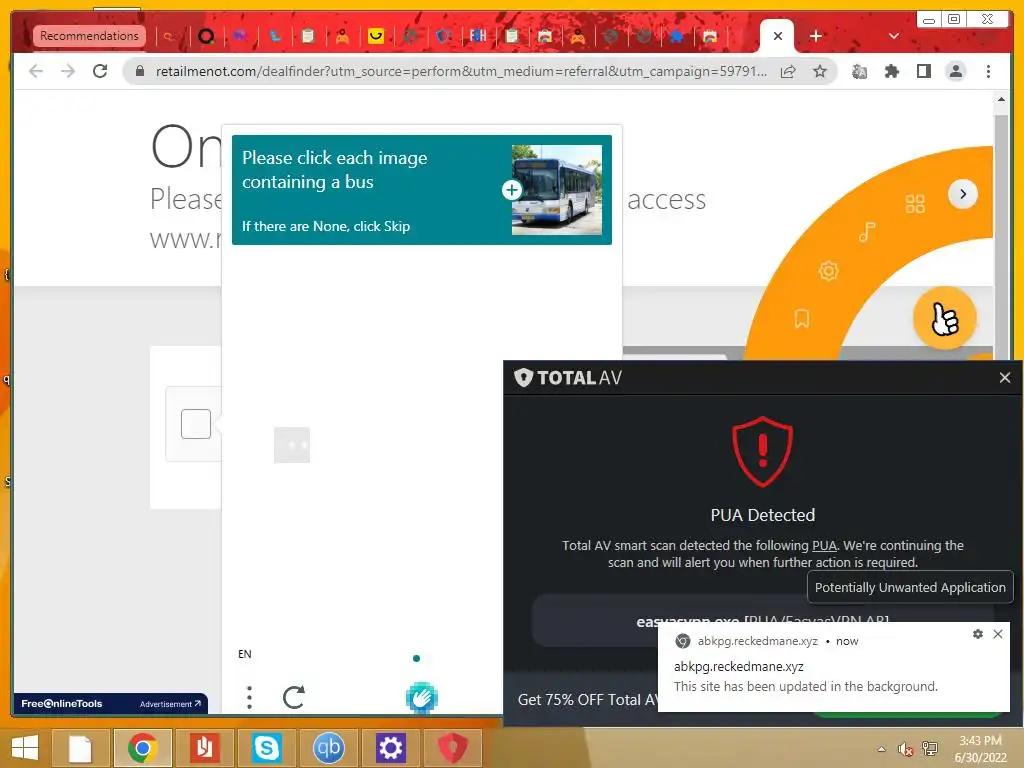Click the underlined PUA link in the TotalAV alert
The width and height of the screenshot is (1024, 768).
point(824,545)
